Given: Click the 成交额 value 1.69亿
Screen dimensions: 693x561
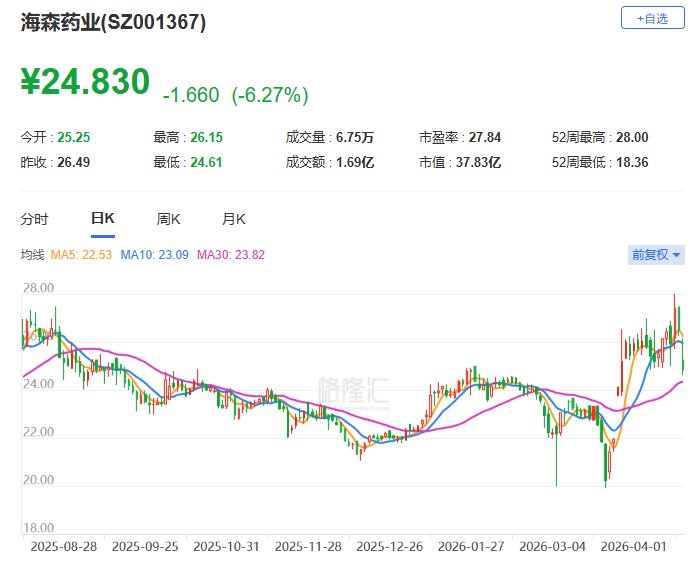Looking at the screenshot, I should [x=355, y=162].
